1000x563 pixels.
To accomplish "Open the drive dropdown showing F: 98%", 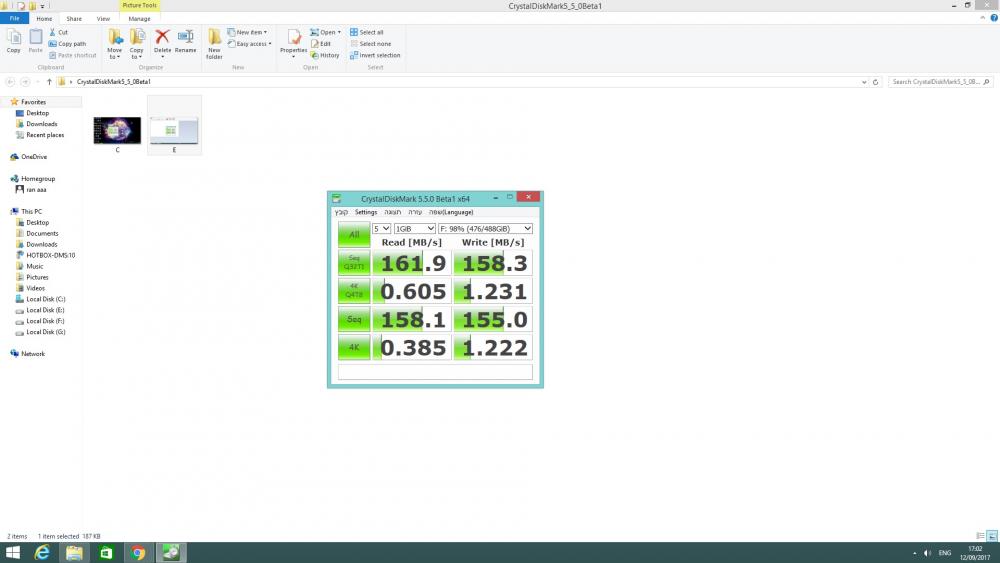I will [x=485, y=228].
